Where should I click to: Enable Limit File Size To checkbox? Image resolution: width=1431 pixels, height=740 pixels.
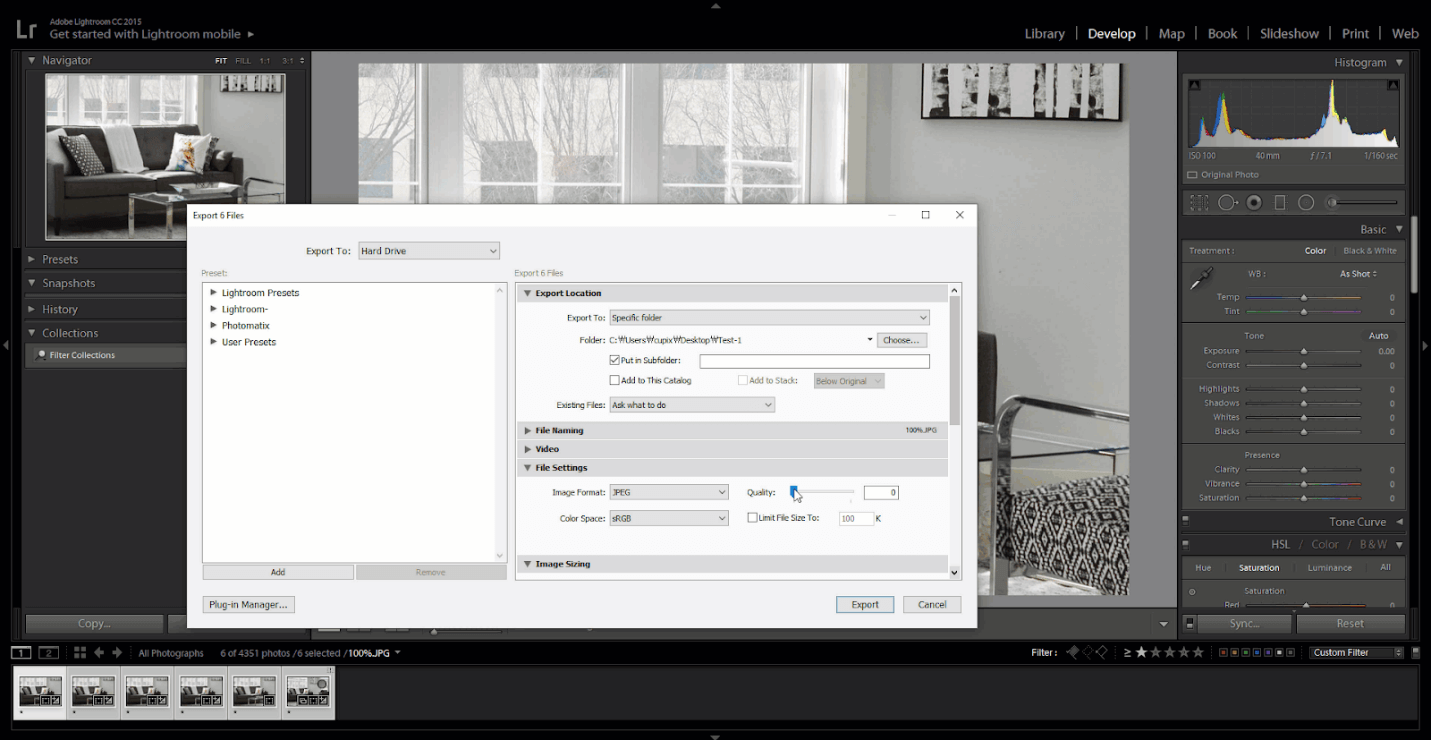tap(753, 518)
